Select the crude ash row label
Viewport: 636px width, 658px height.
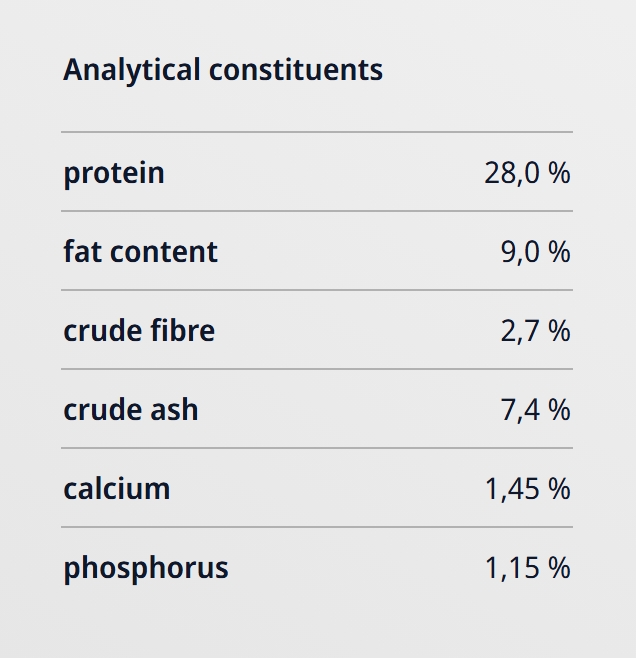131,410
